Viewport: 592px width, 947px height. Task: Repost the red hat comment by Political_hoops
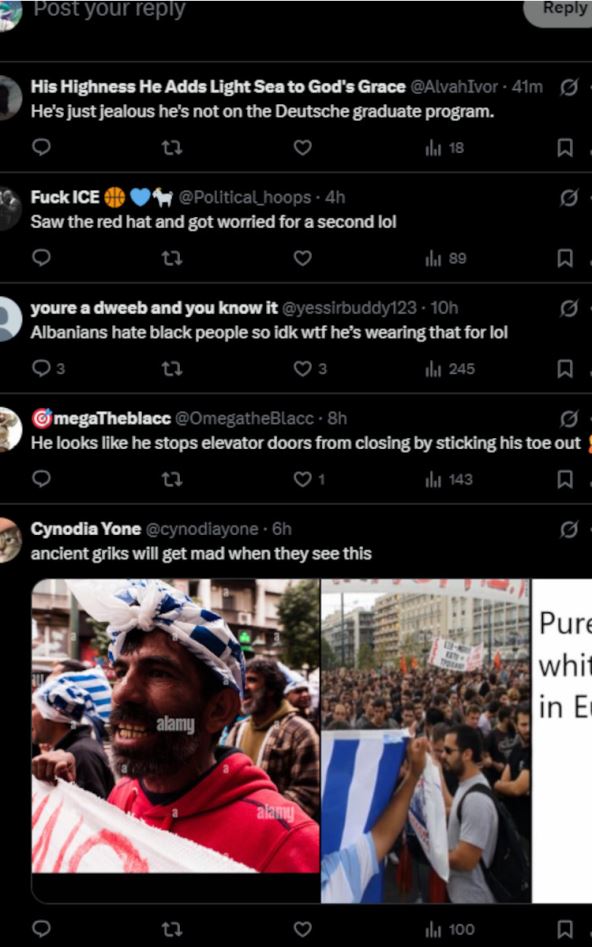[172, 258]
